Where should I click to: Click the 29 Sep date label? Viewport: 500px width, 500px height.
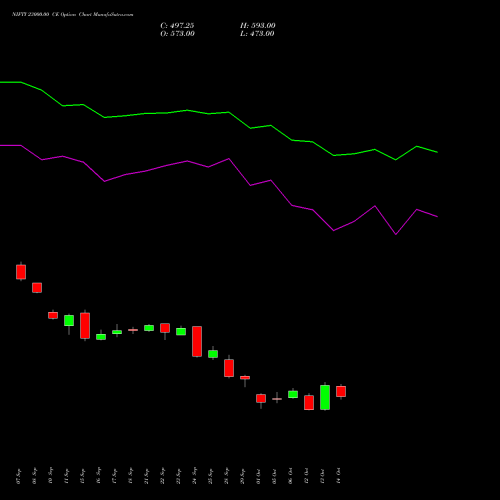click(243, 476)
